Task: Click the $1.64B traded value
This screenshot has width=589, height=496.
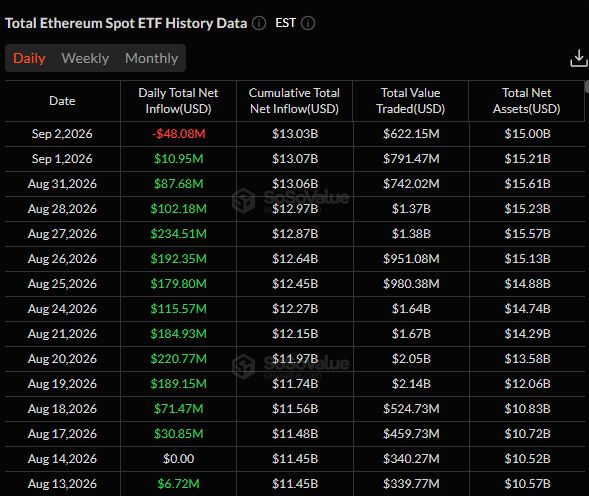Action: tap(411, 308)
